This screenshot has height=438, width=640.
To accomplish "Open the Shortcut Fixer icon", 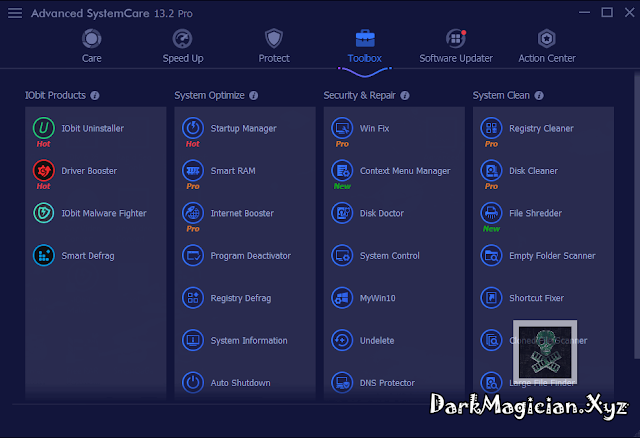I will point(491,298).
